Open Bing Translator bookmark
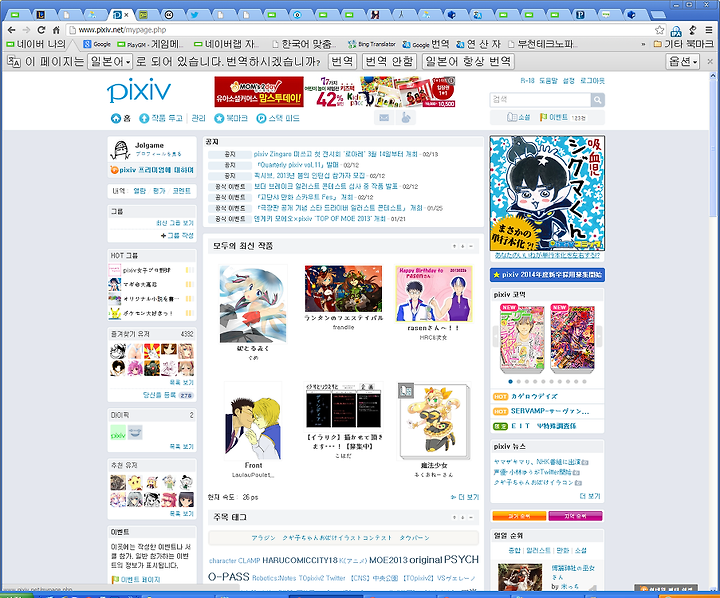Viewport: 720px width, 598px height. point(371,44)
